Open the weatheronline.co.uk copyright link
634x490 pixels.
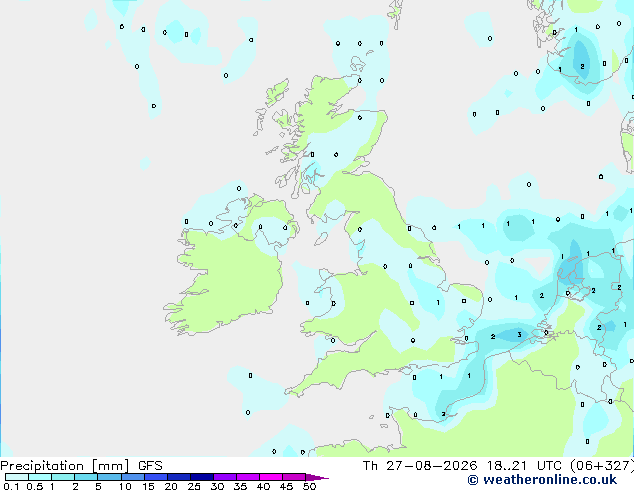(542, 480)
